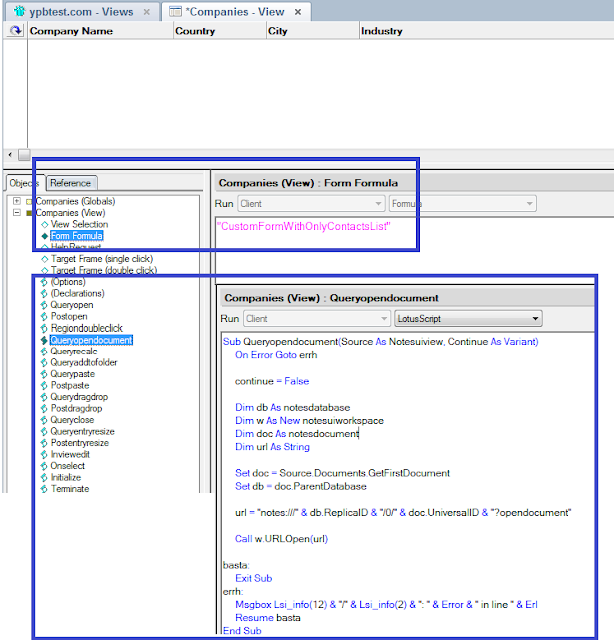Select Queryopen event
This screenshot has width=614, height=640.
pos(72,305)
